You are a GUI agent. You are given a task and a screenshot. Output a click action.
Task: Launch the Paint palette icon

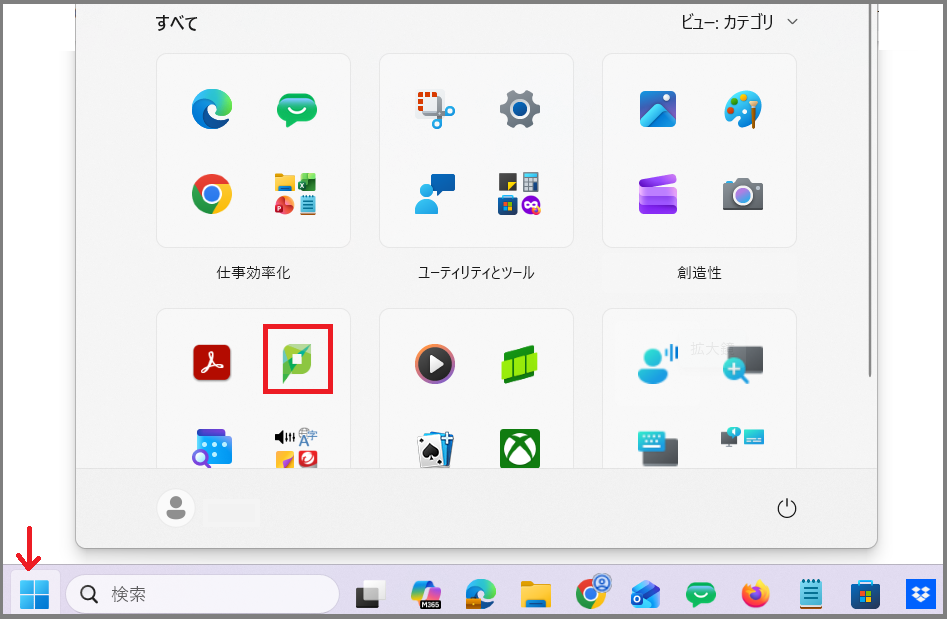(743, 109)
